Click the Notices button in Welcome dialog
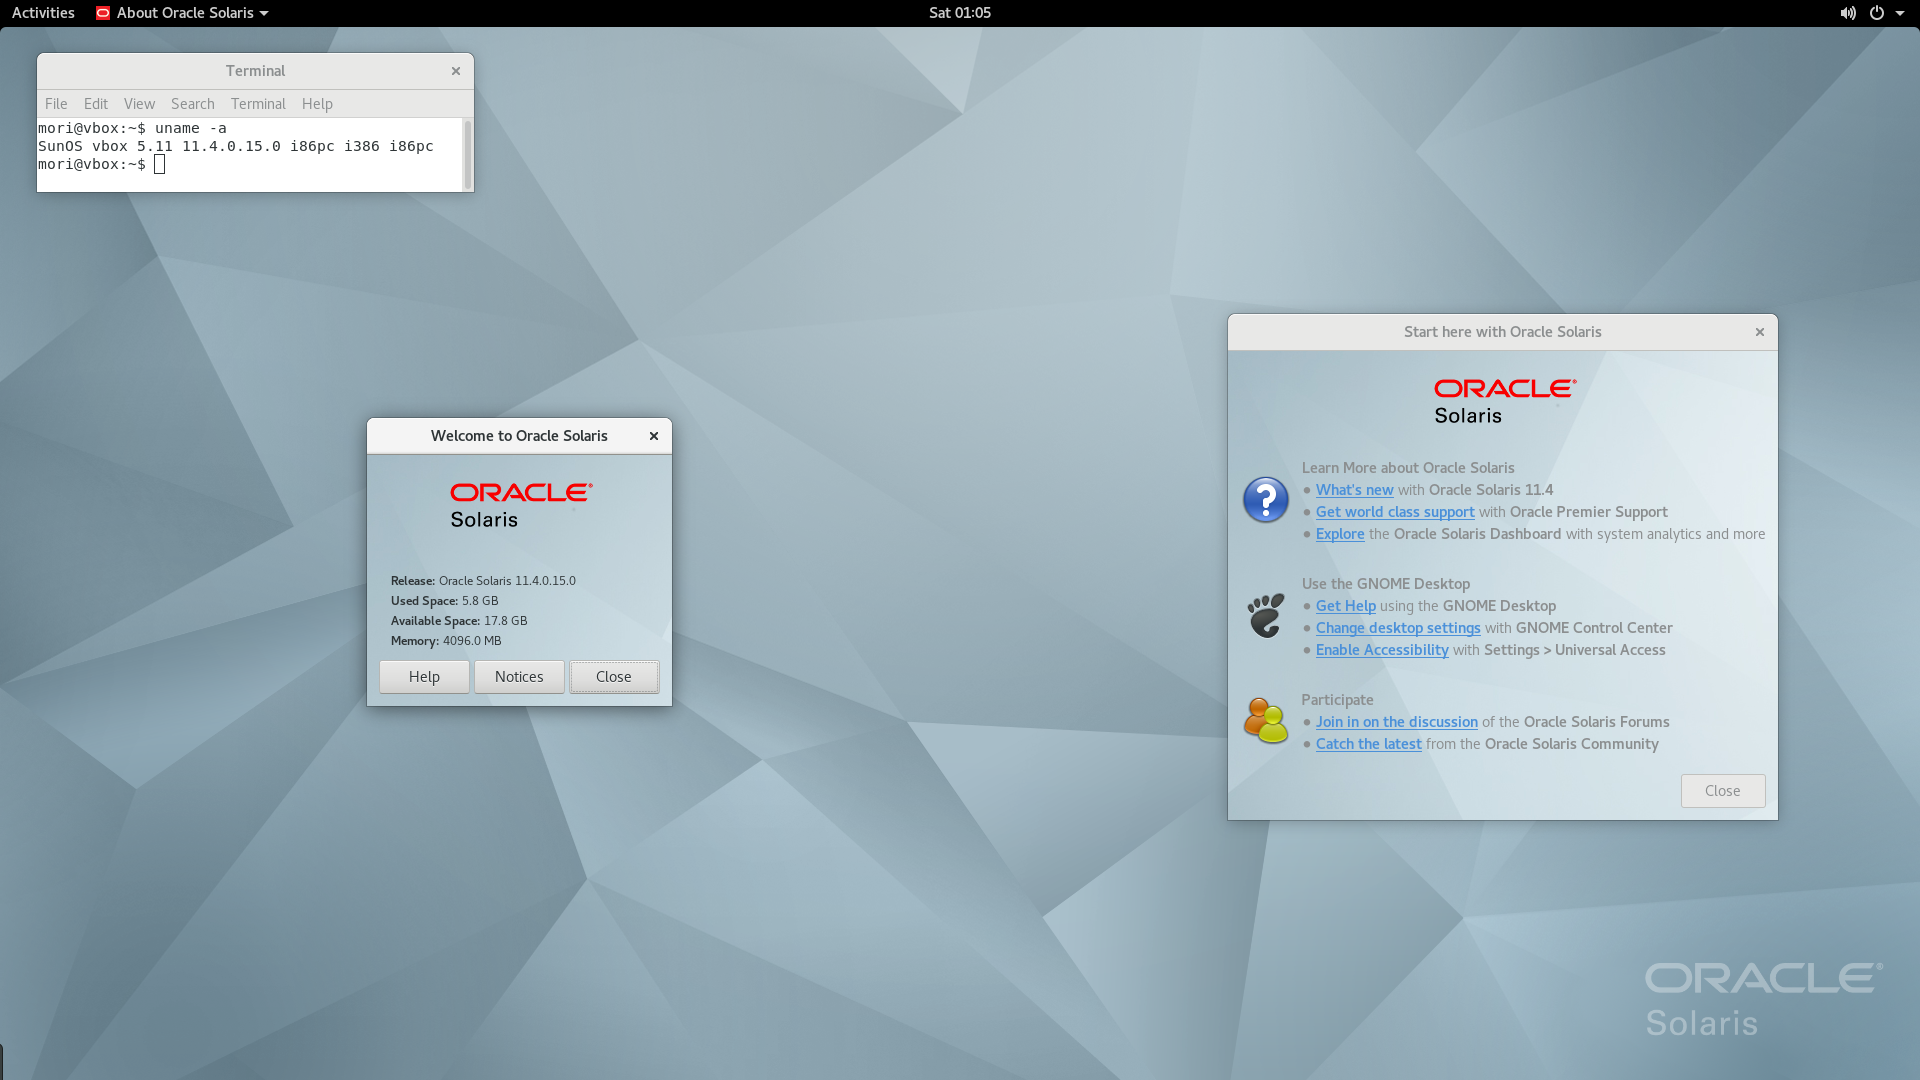Screen dimensions: 1920x1080 pos(518,676)
